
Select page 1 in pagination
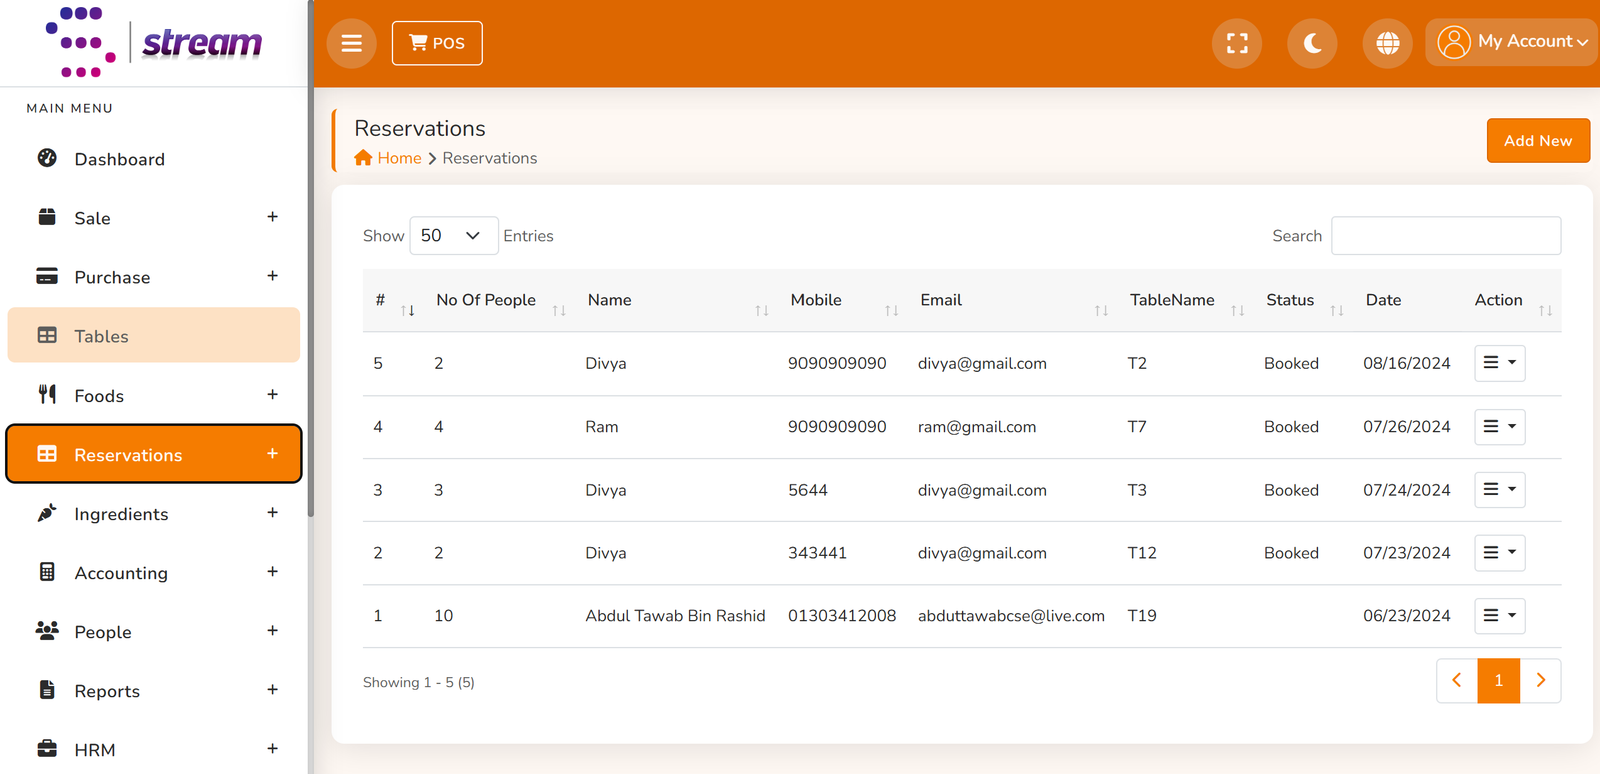point(1499,681)
